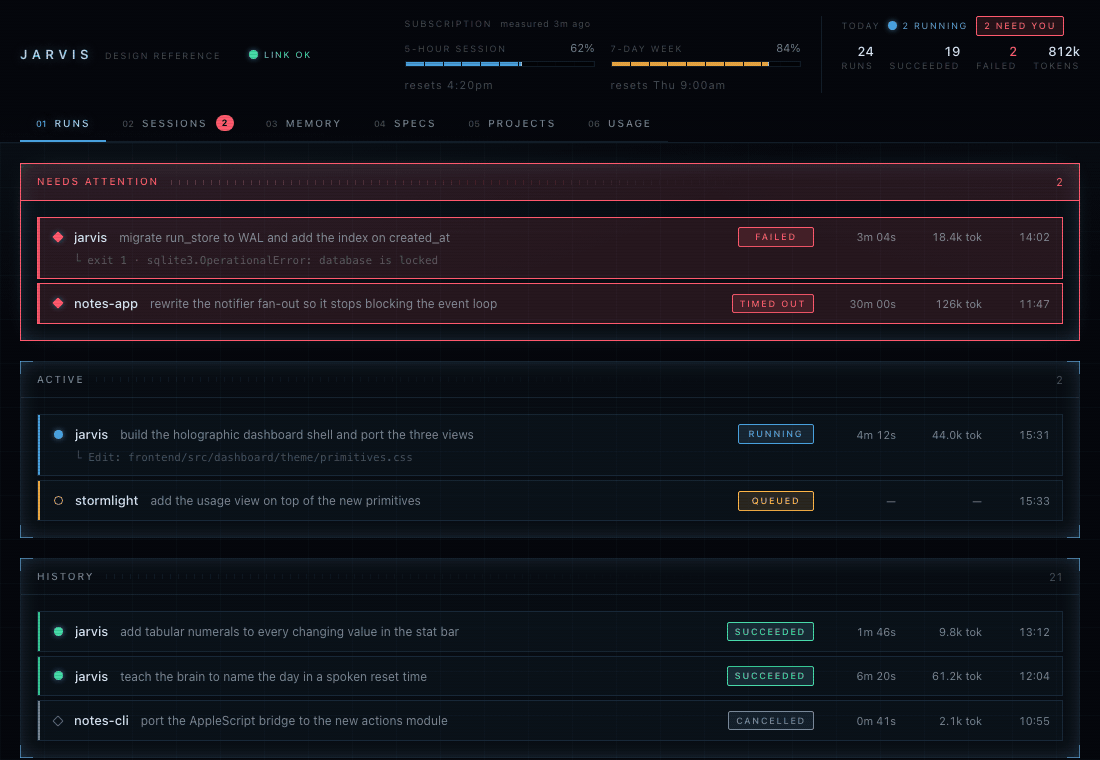Click the green dot on the spoken reset time run

pos(59,676)
